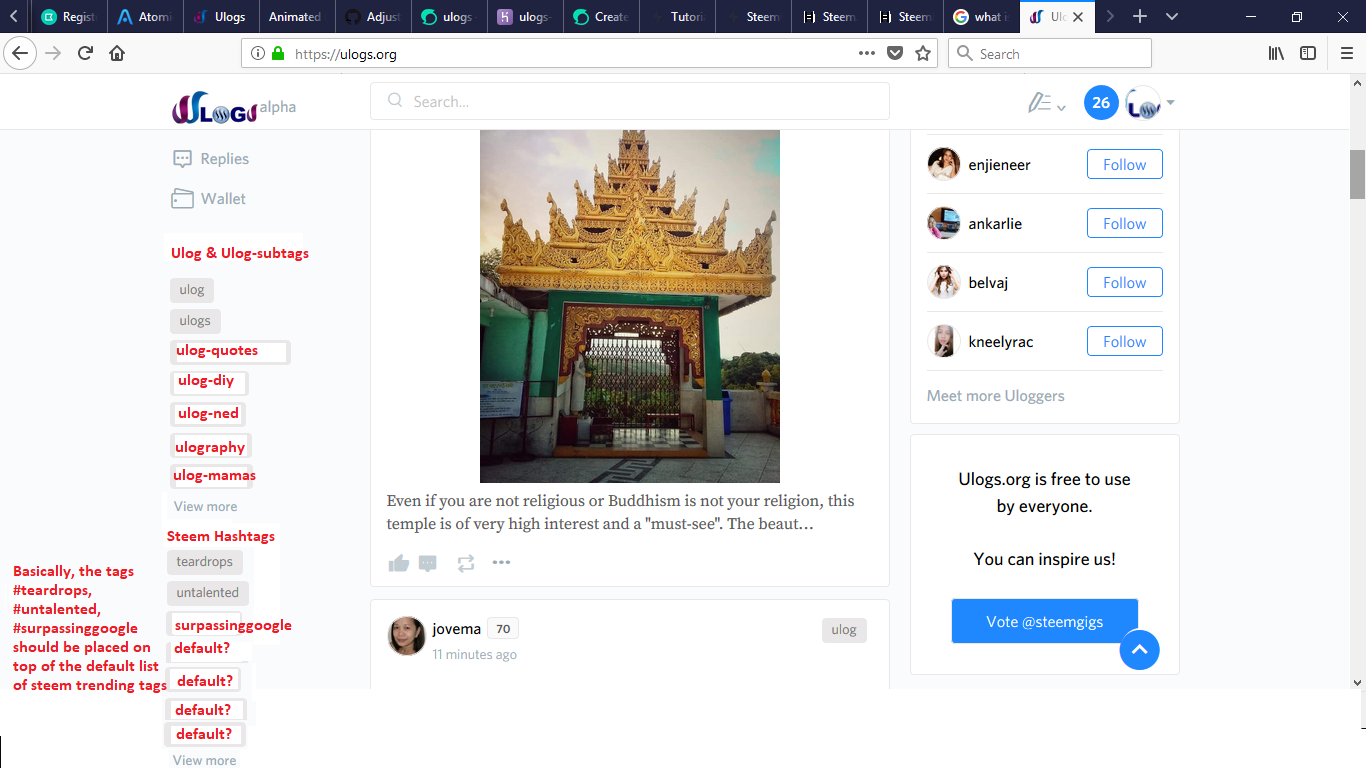Expand View more under Steem Hashtags

[x=204, y=760]
